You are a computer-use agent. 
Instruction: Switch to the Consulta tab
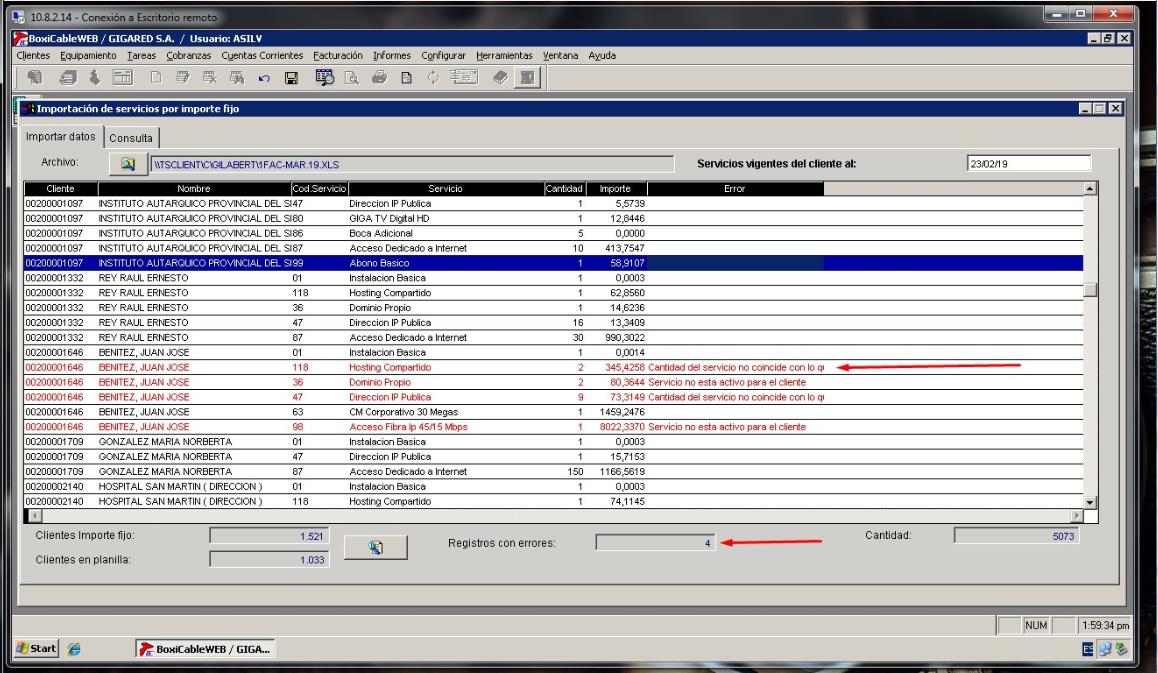tap(132, 136)
